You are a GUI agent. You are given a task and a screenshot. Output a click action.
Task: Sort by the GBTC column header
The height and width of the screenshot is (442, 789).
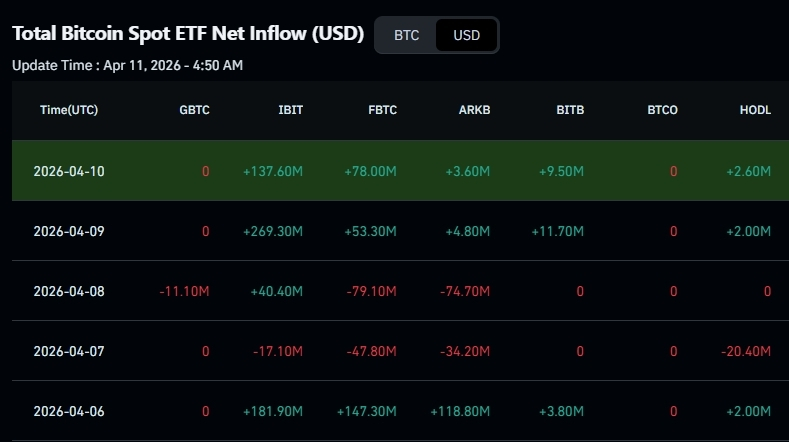(x=194, y=110)
